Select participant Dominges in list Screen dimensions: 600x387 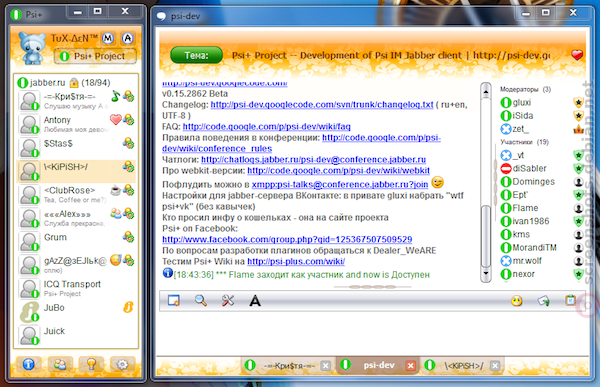click(541, 182)
